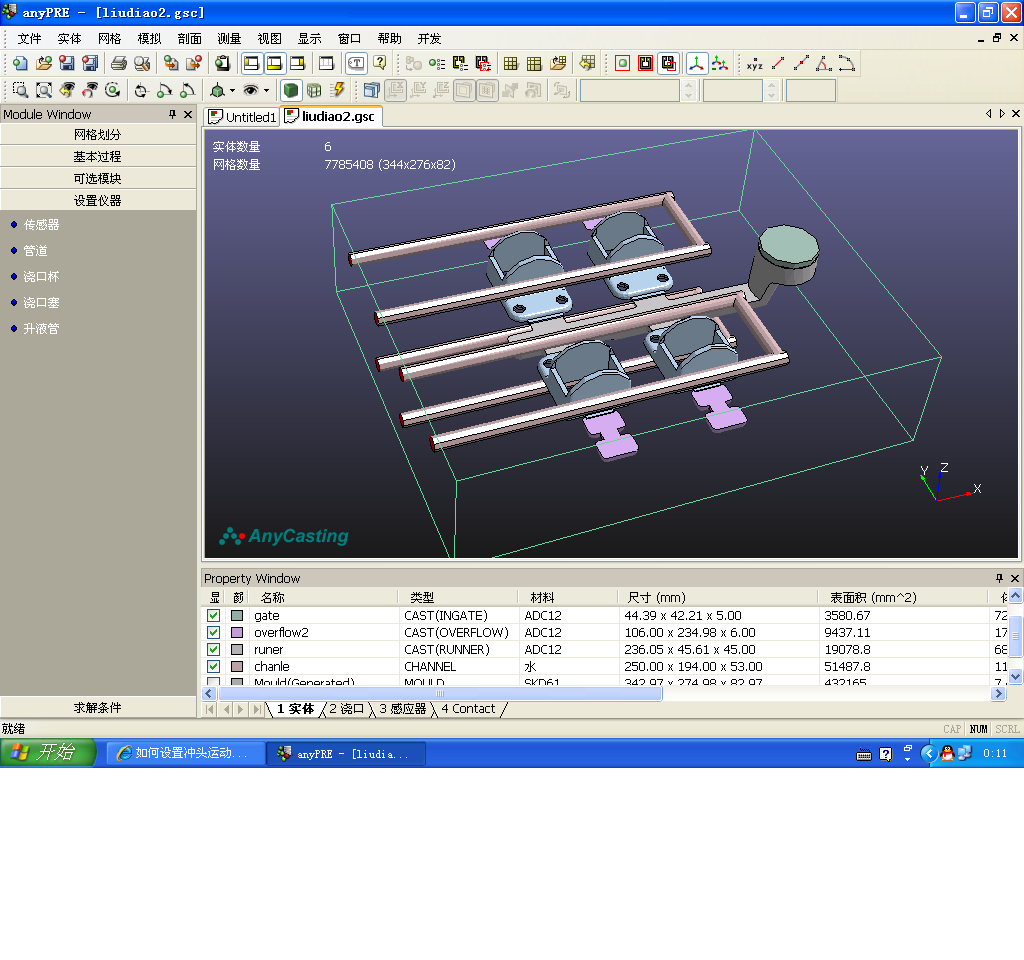This screenshot has width=1024, height=960.
Task: Collapse the 设置仪器 module section
Action: pos(98,200)
